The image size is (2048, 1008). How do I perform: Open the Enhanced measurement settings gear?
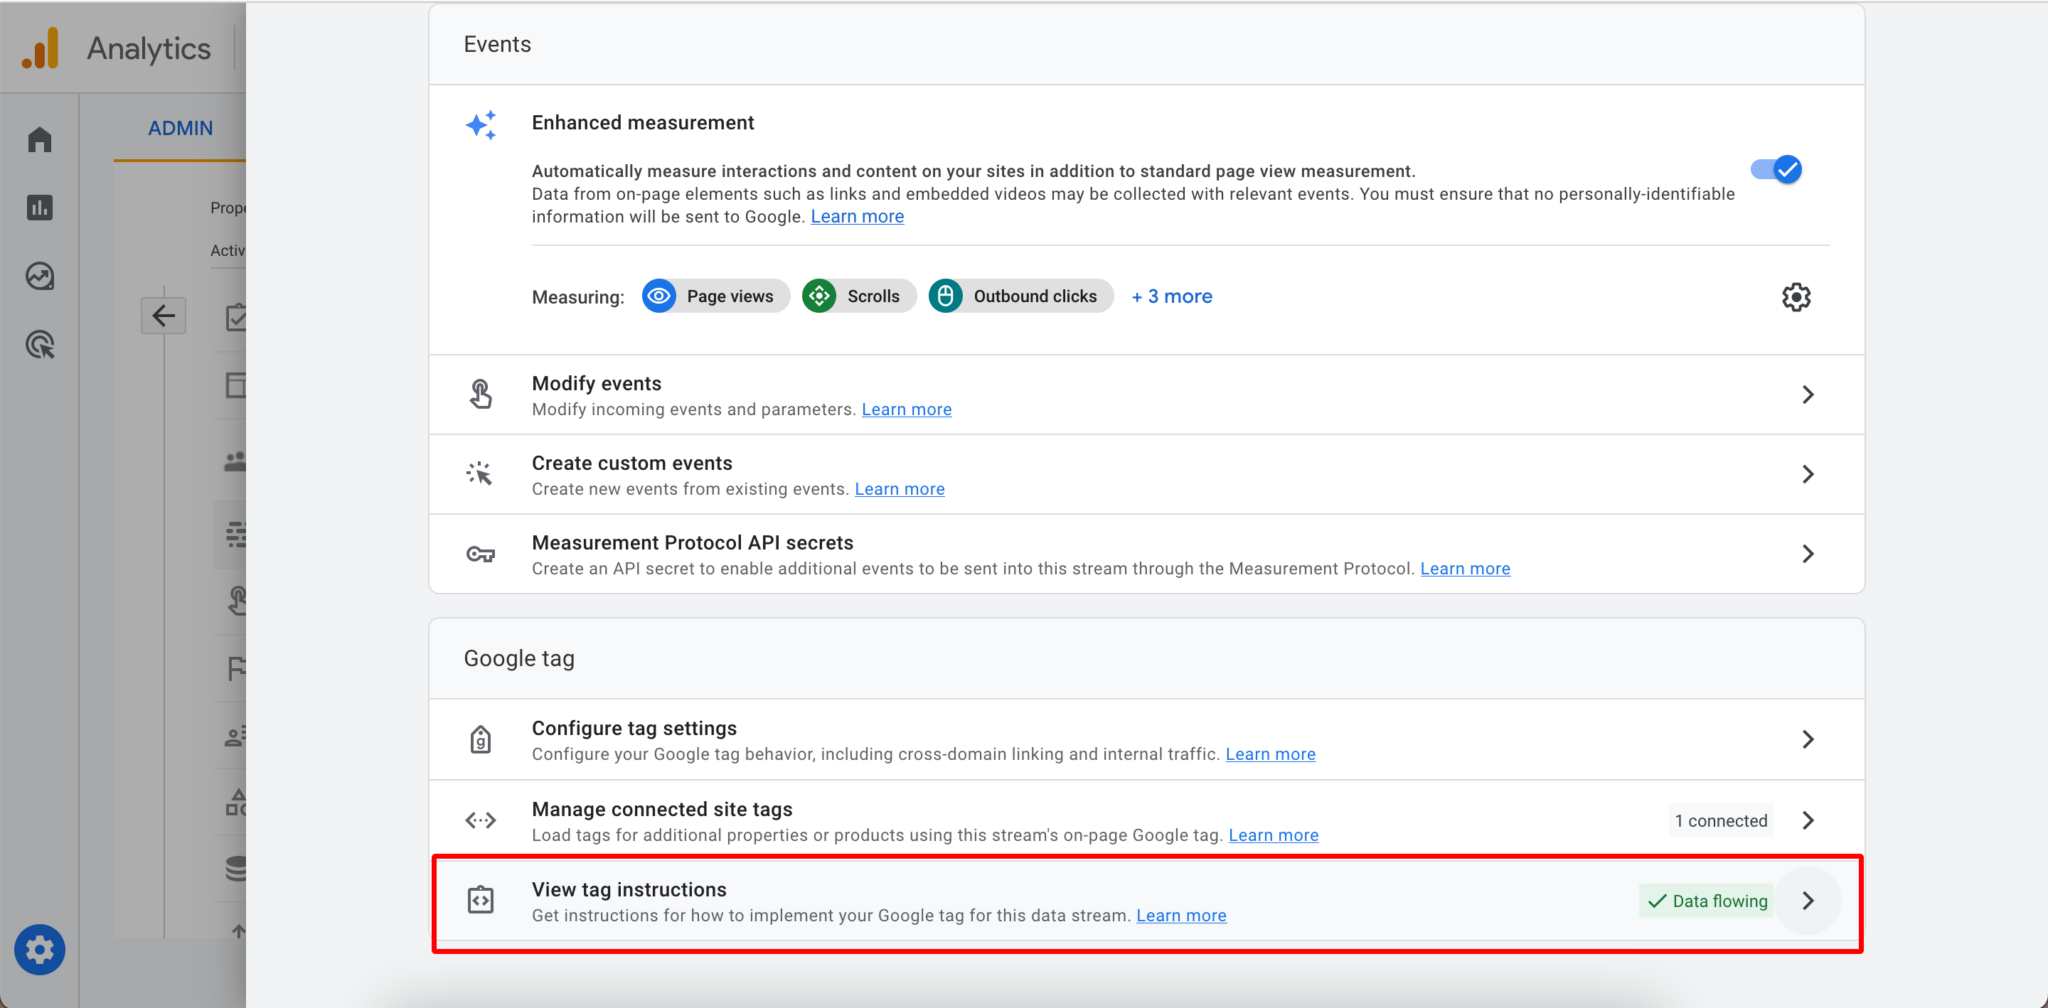(1795, 296)
